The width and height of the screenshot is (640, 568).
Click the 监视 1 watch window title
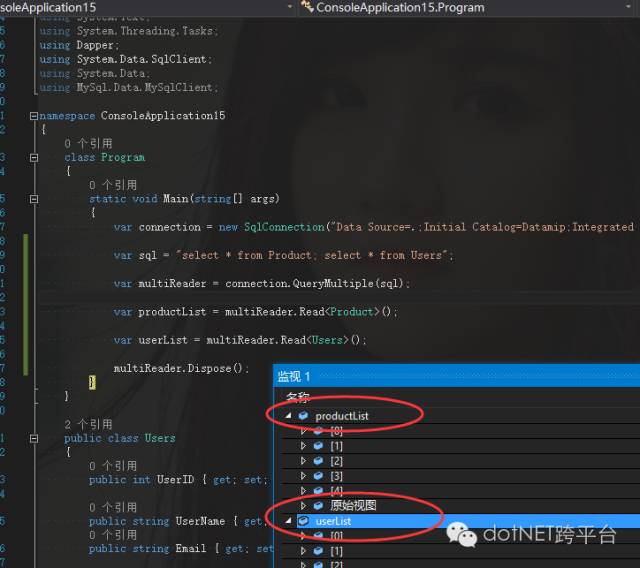(x=293, y=377)
